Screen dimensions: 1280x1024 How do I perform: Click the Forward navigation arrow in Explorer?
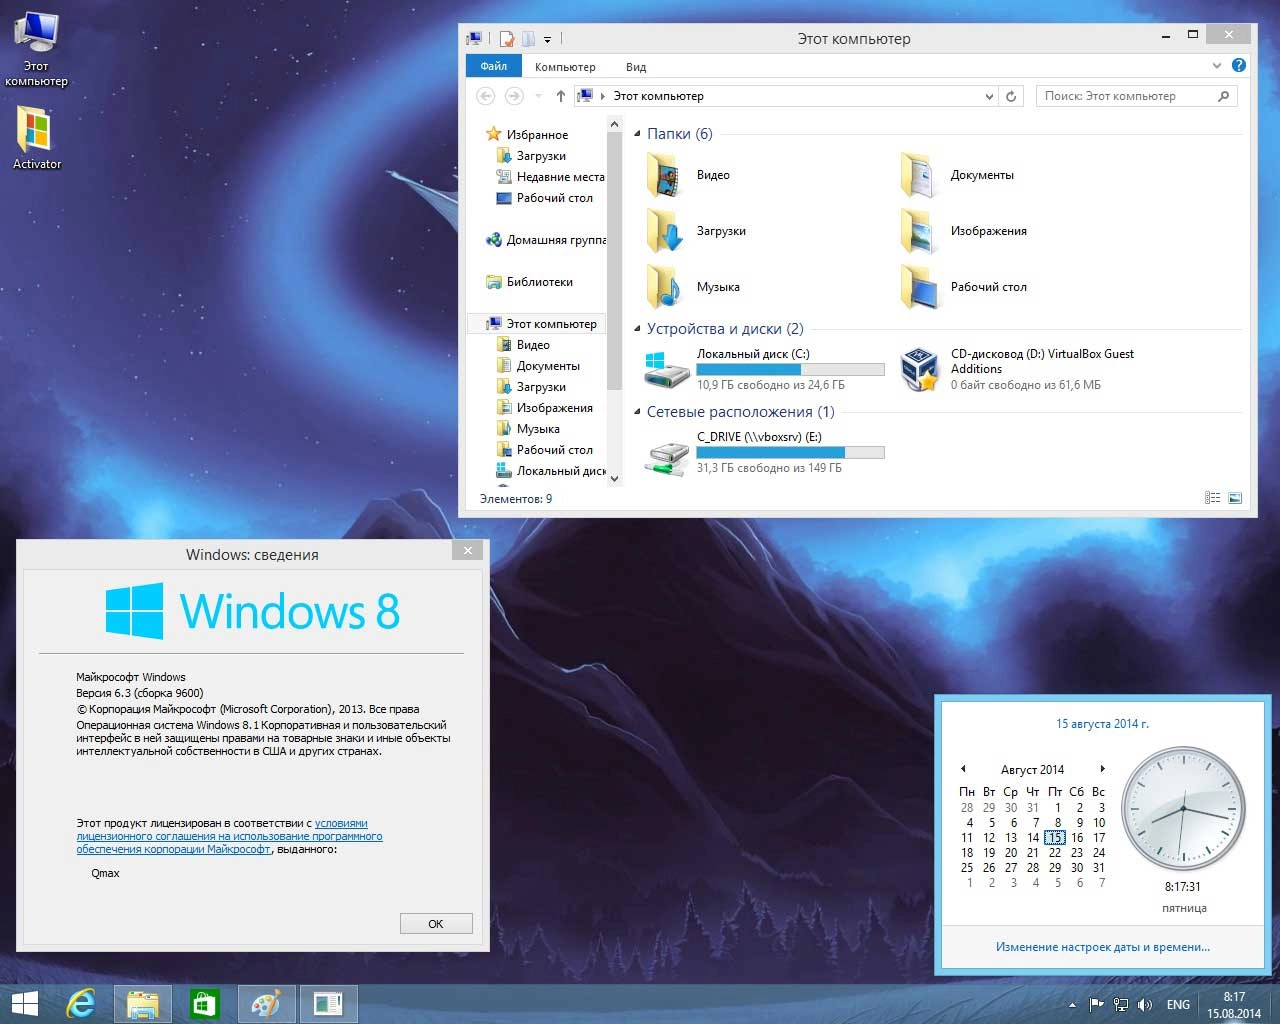pyautogui.click(x=514, y=96)
